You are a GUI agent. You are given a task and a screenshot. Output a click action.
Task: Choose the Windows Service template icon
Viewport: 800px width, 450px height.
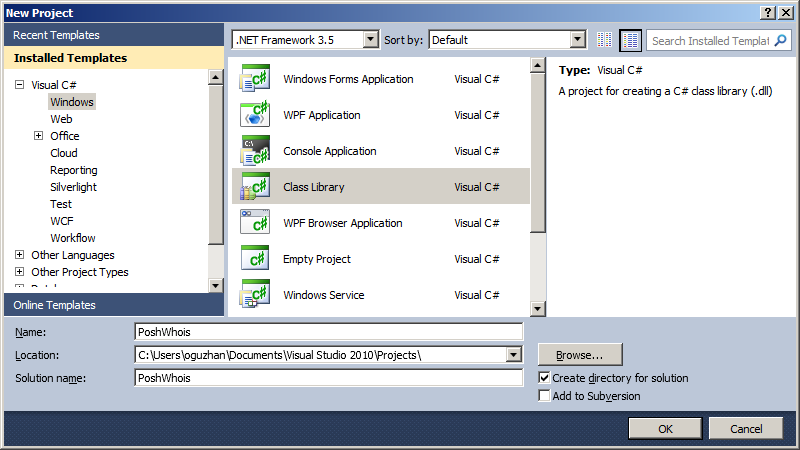coord(255,295)
